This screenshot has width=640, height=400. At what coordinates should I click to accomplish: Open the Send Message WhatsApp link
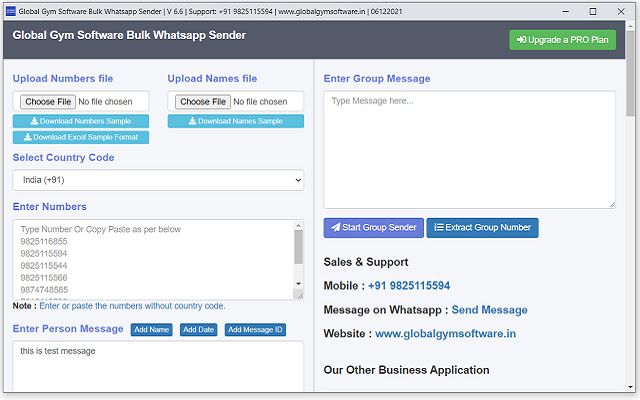coord(489,310)
